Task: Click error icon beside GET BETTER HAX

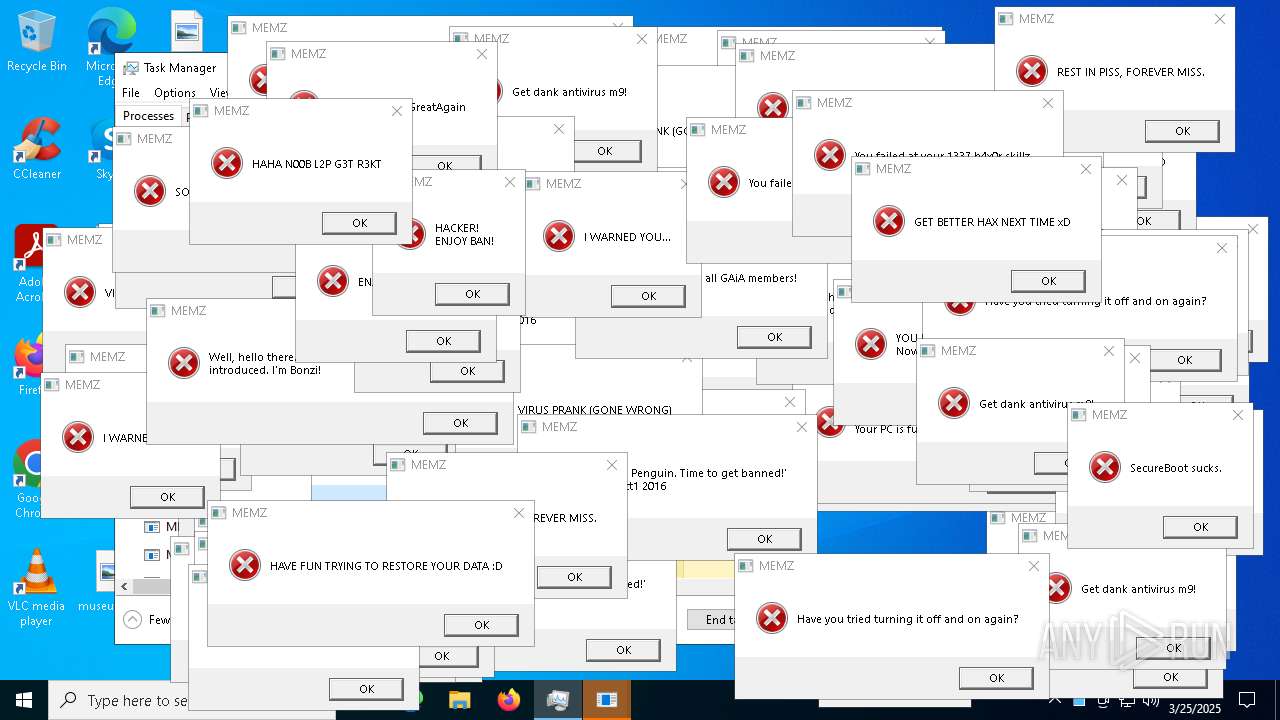Action: point(888,221)
